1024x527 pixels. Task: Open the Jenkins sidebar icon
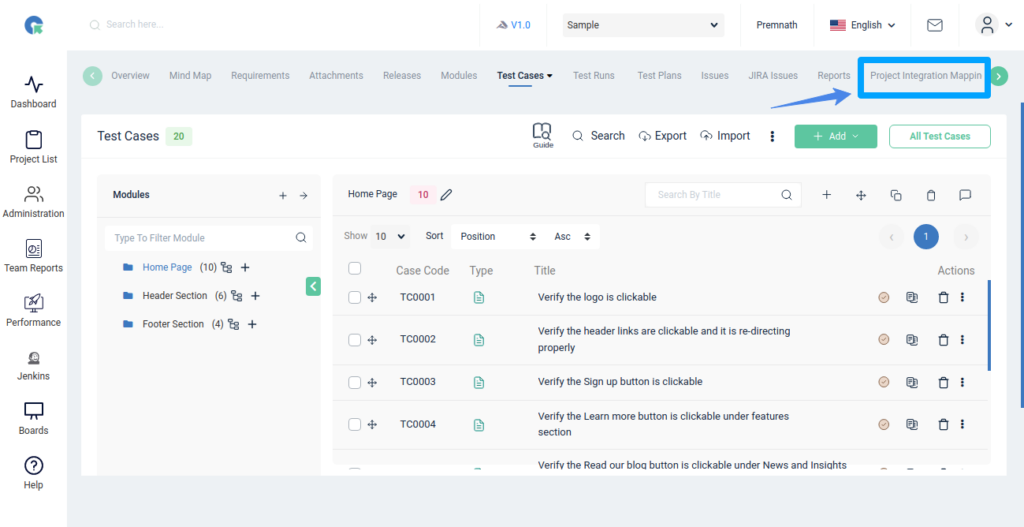pyautogui.click(x=33, y=358)
